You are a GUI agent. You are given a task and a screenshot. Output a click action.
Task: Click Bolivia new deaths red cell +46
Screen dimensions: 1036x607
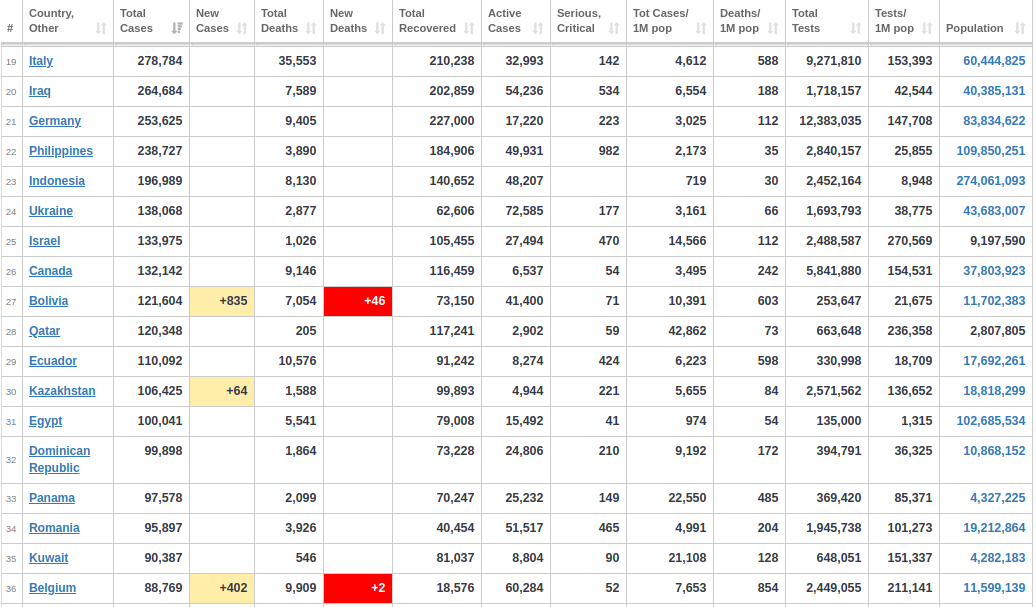tap(358, 301)
